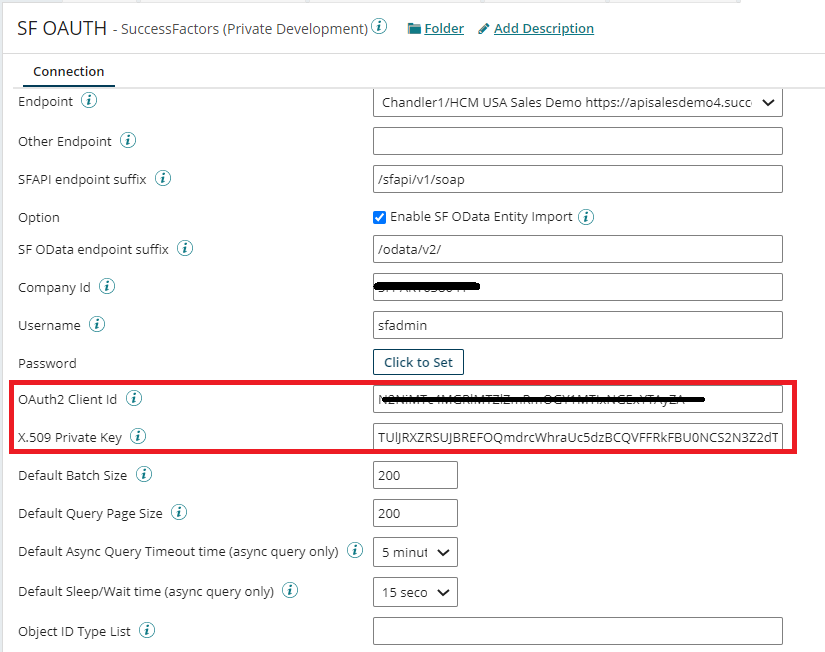Screen dimensions: 825x652
Task: Show info for Other Endpoint
Action: pyautogui.click(x=128, y=141)
